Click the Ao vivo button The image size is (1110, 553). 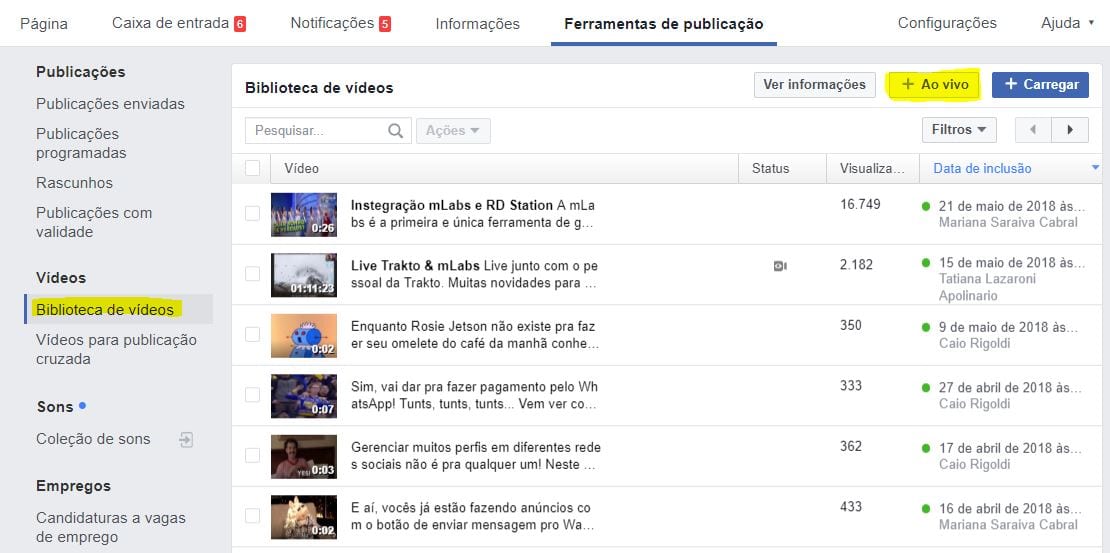pyautogui.click(x=935, y=85)
